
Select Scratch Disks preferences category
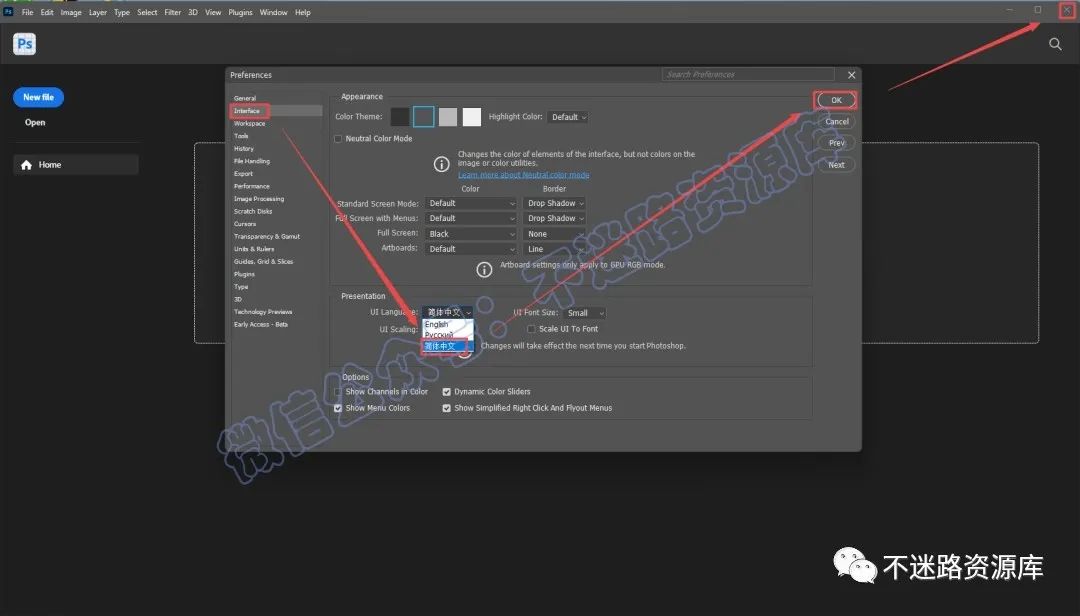(x=253, y=212)
